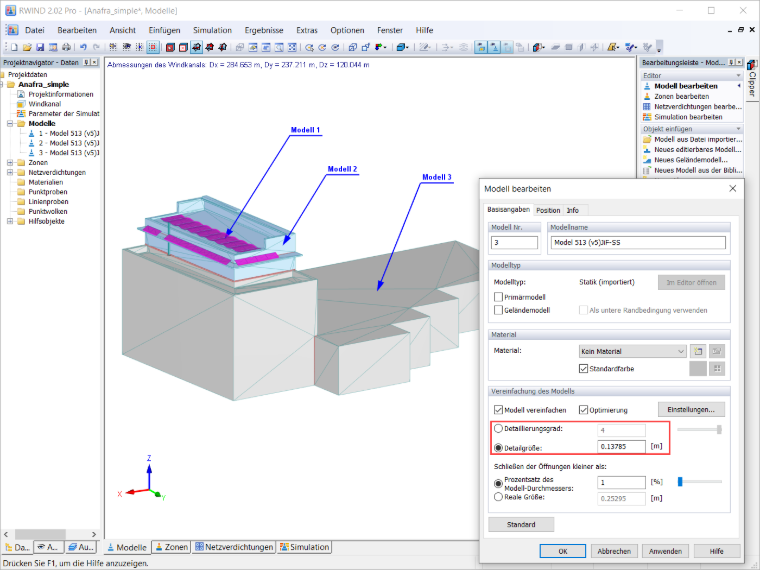Toggle the Modell vereinfachen checkbox

click(x=498, y=410)
